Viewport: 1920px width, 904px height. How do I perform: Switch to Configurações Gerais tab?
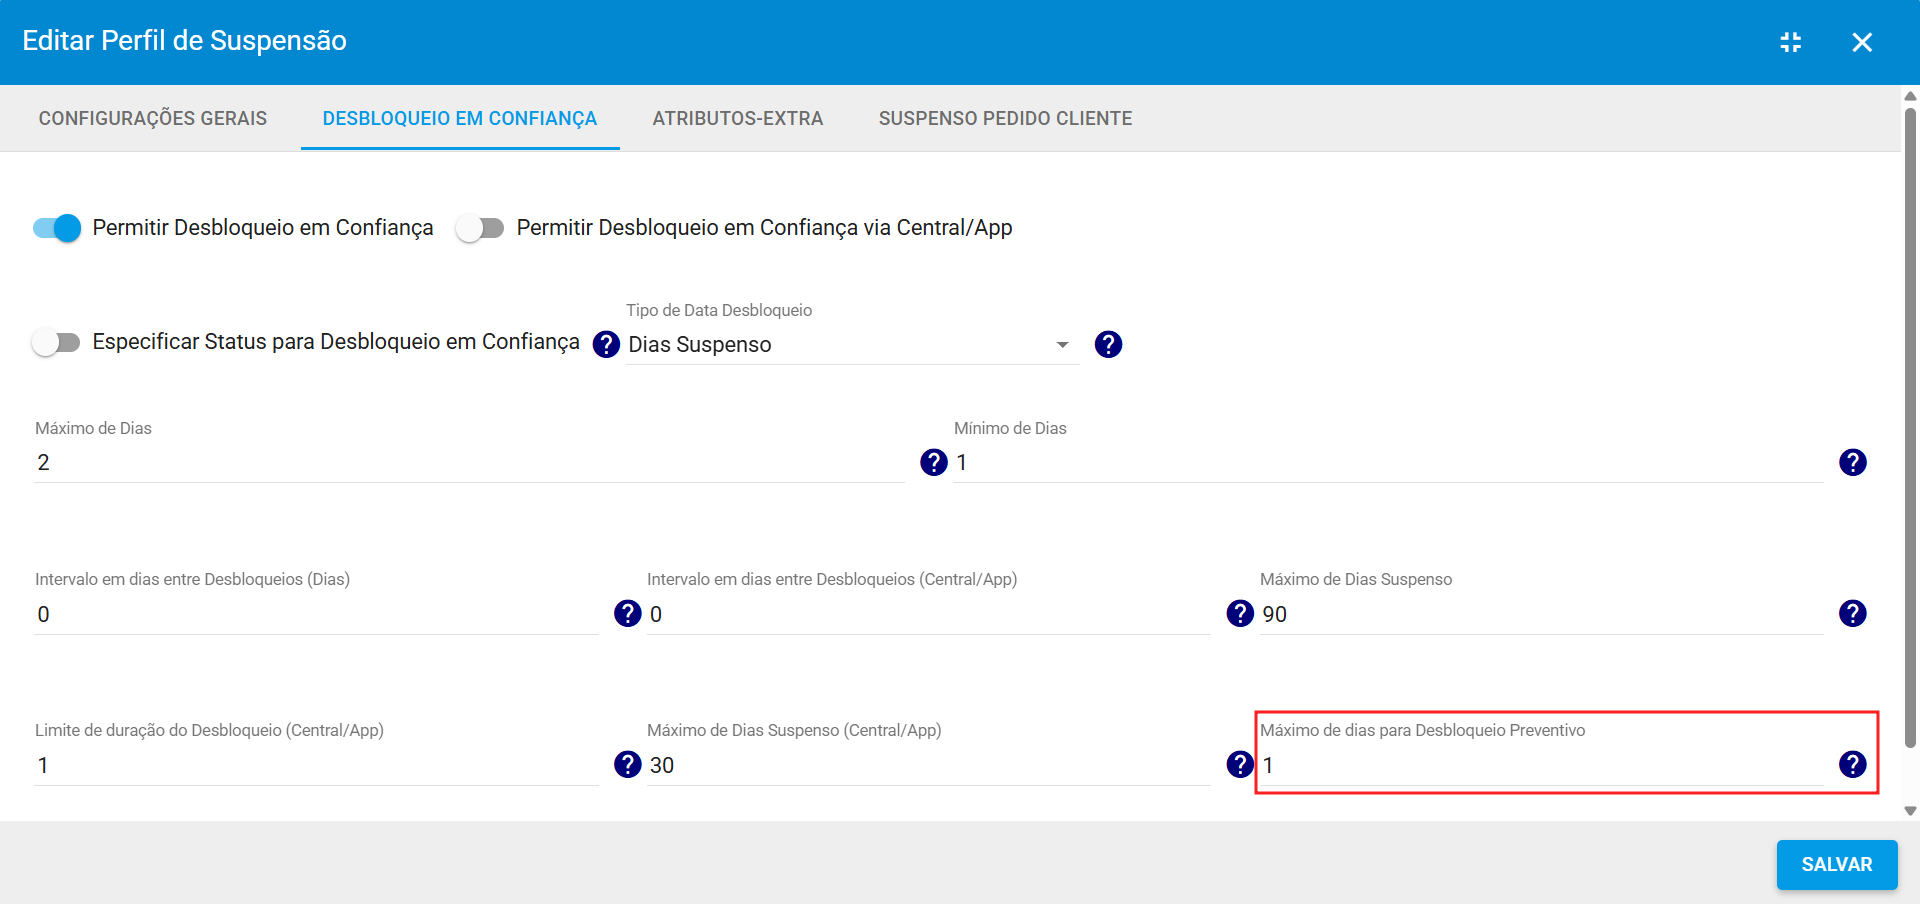[x=153, y=118]
